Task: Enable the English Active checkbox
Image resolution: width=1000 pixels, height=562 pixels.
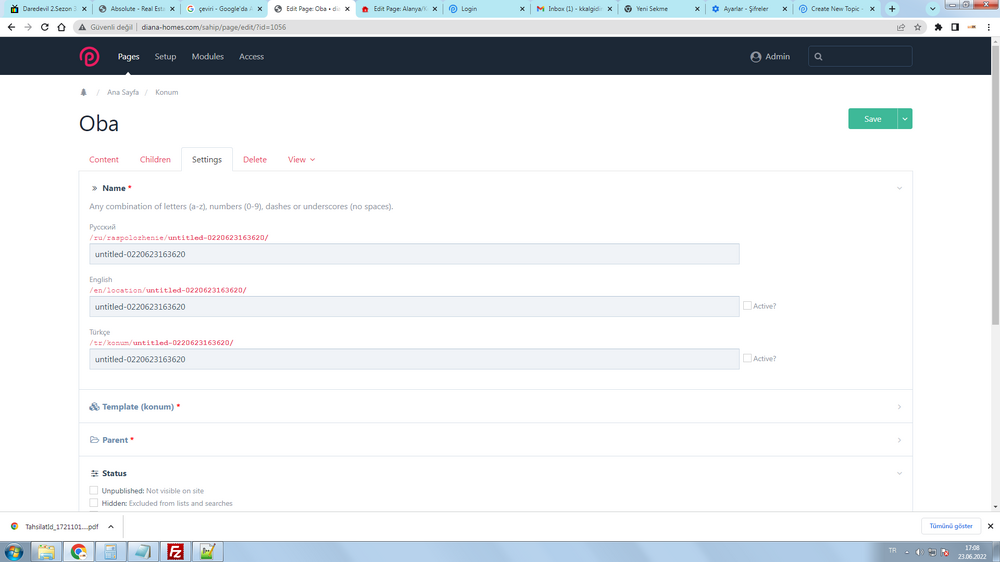Action: tap(747, 306)
